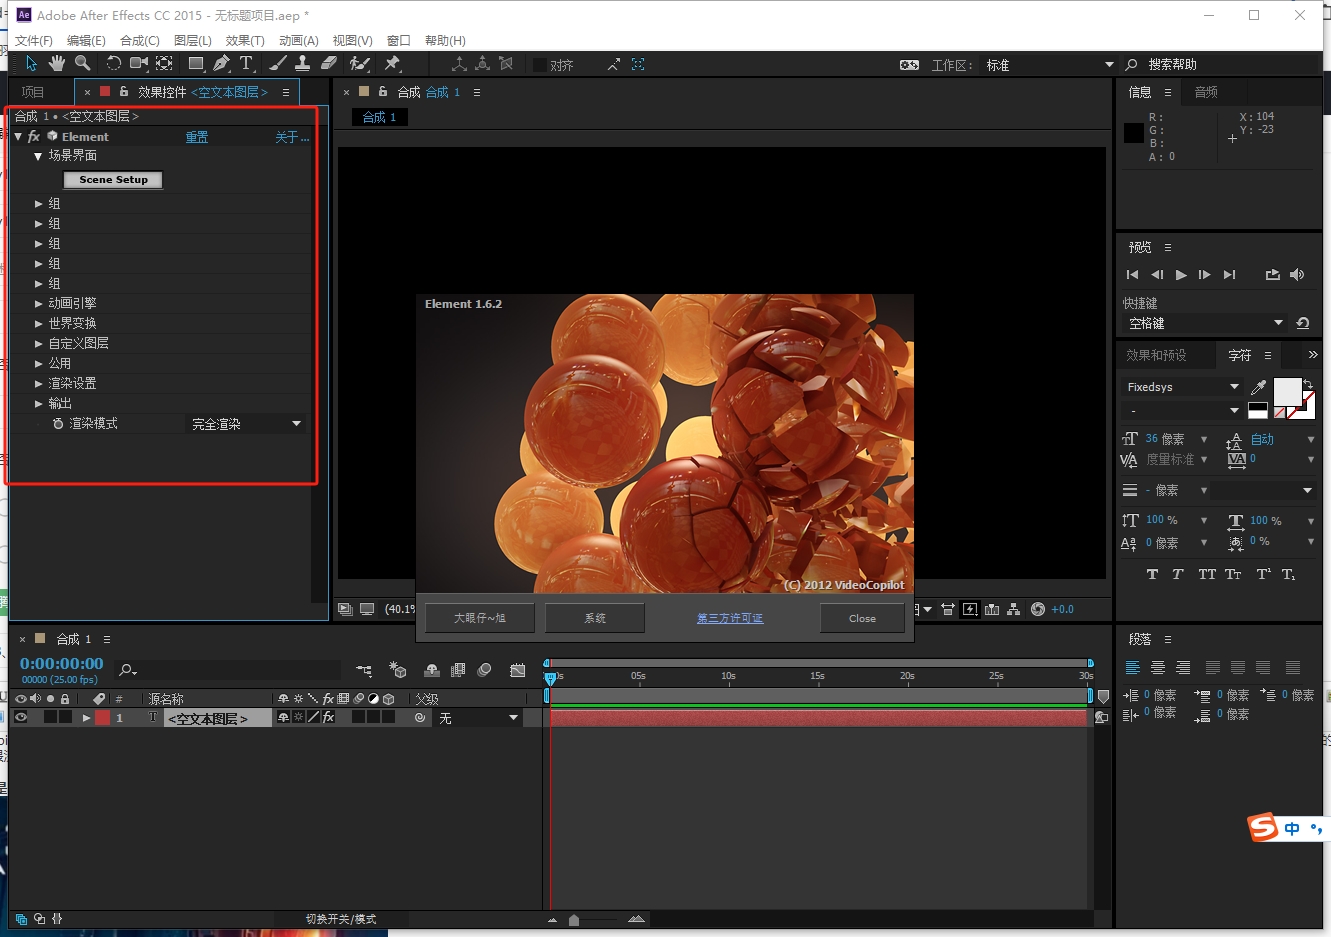Click the 系统 button on Element splash
Image resolution: width=1331 pixels, height=937 pixels.
click(x=595, y=618)
